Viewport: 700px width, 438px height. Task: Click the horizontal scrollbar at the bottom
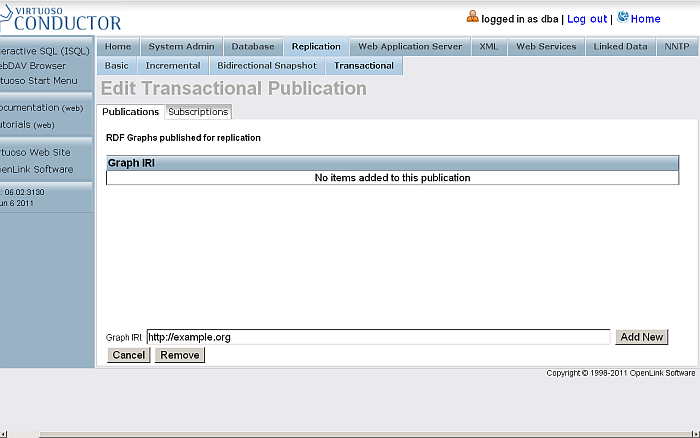[x=350, y=433]
